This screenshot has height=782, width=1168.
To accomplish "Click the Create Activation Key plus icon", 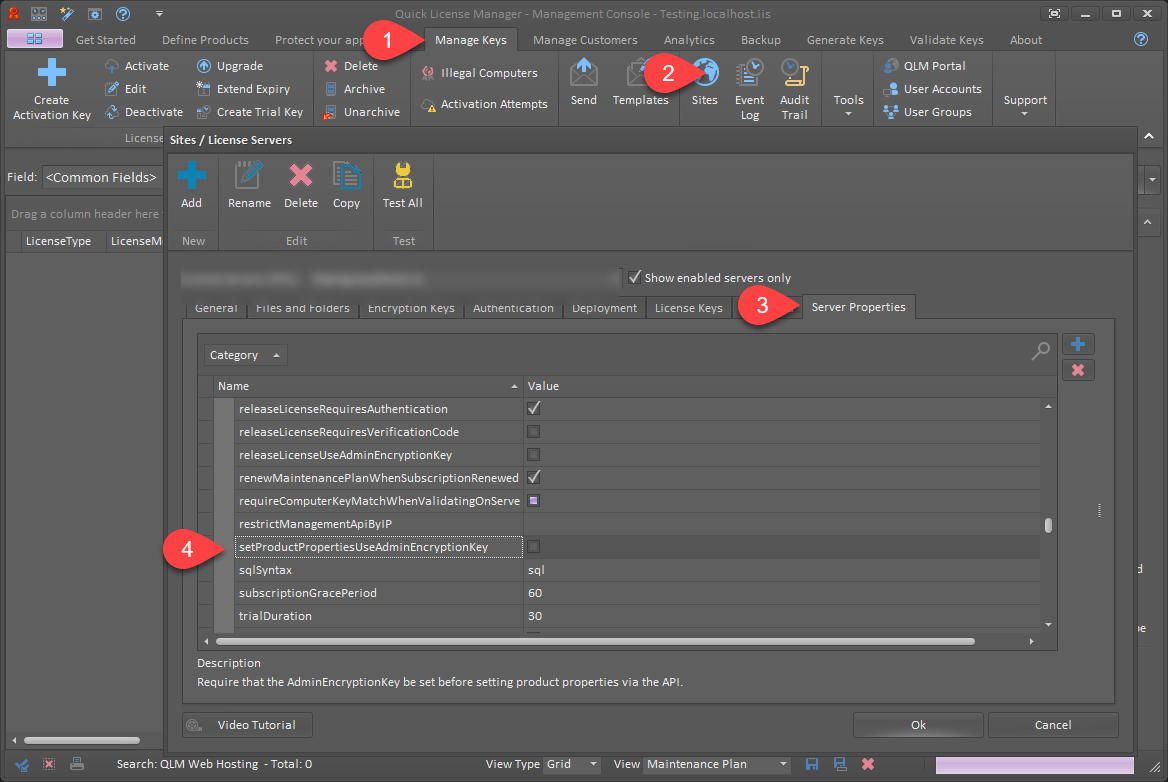I will [x=51, y=72].
